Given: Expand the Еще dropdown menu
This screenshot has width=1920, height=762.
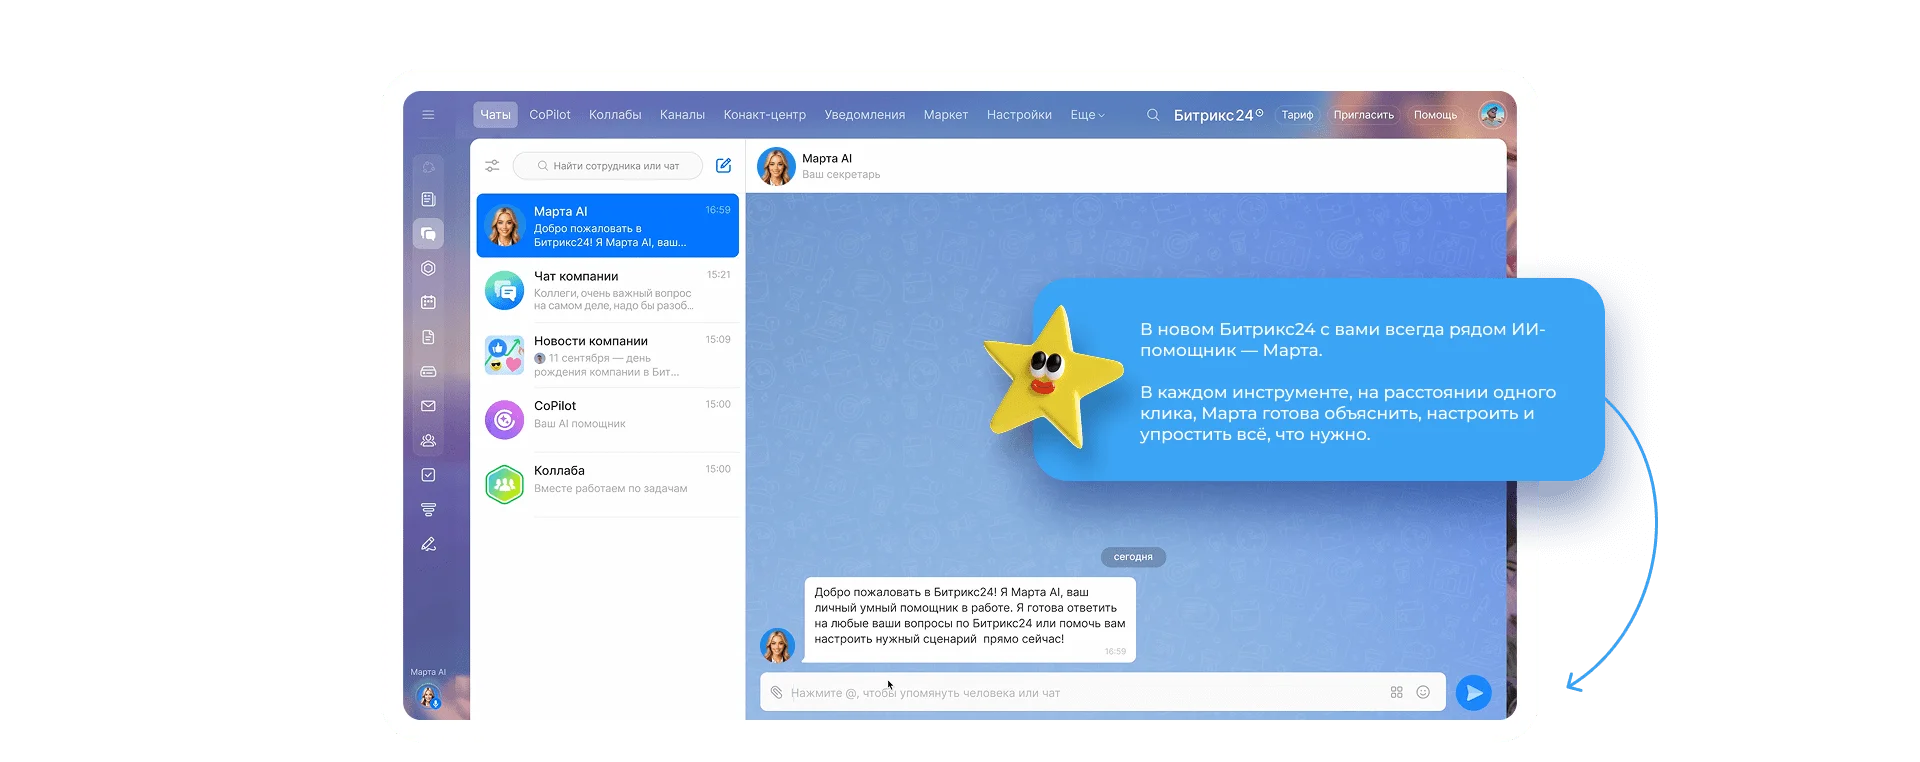Looking at the screenshot, I should [x=1087, y=115].
